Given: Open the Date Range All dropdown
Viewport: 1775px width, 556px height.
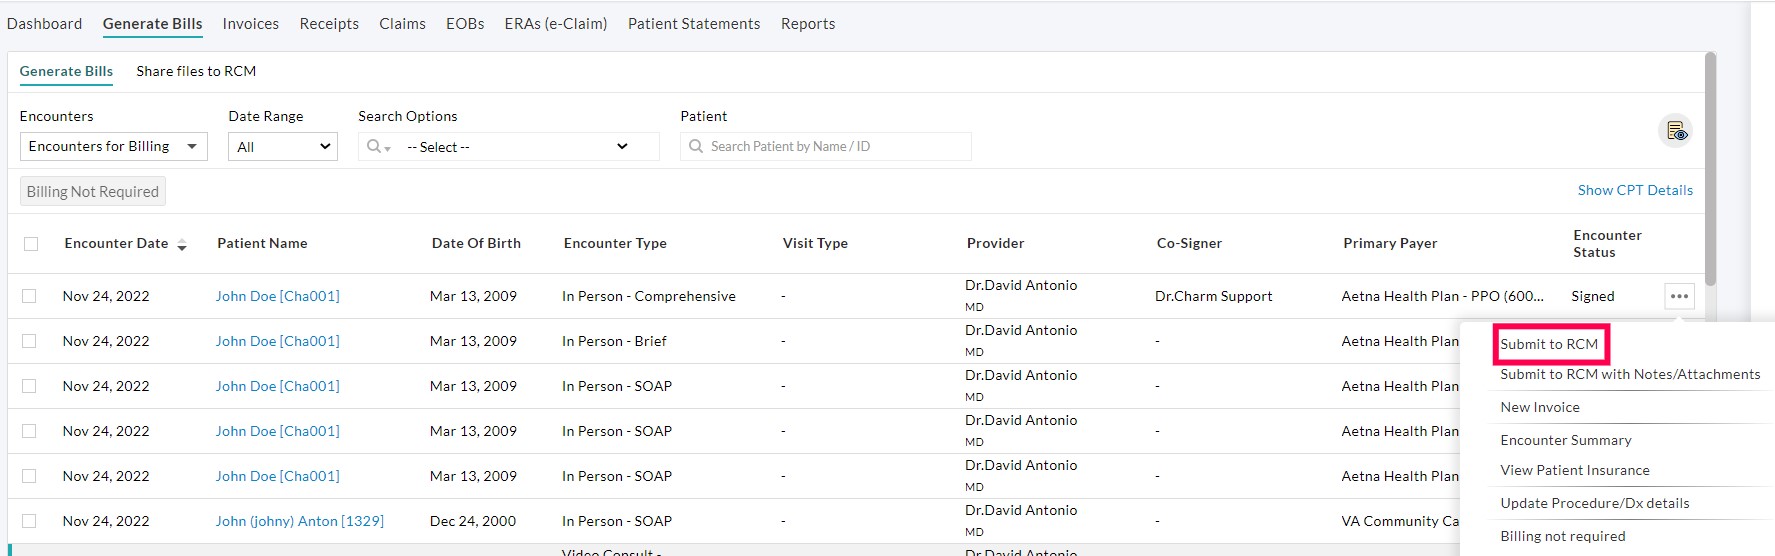Looking at the screenshot, I should tap(283, 147).
